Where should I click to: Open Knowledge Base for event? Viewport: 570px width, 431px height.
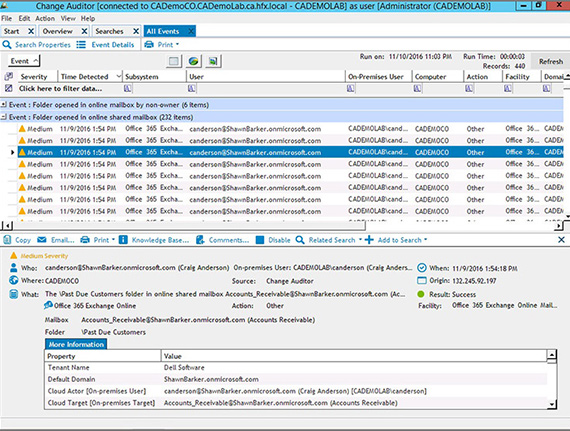(x=154, y=240)
